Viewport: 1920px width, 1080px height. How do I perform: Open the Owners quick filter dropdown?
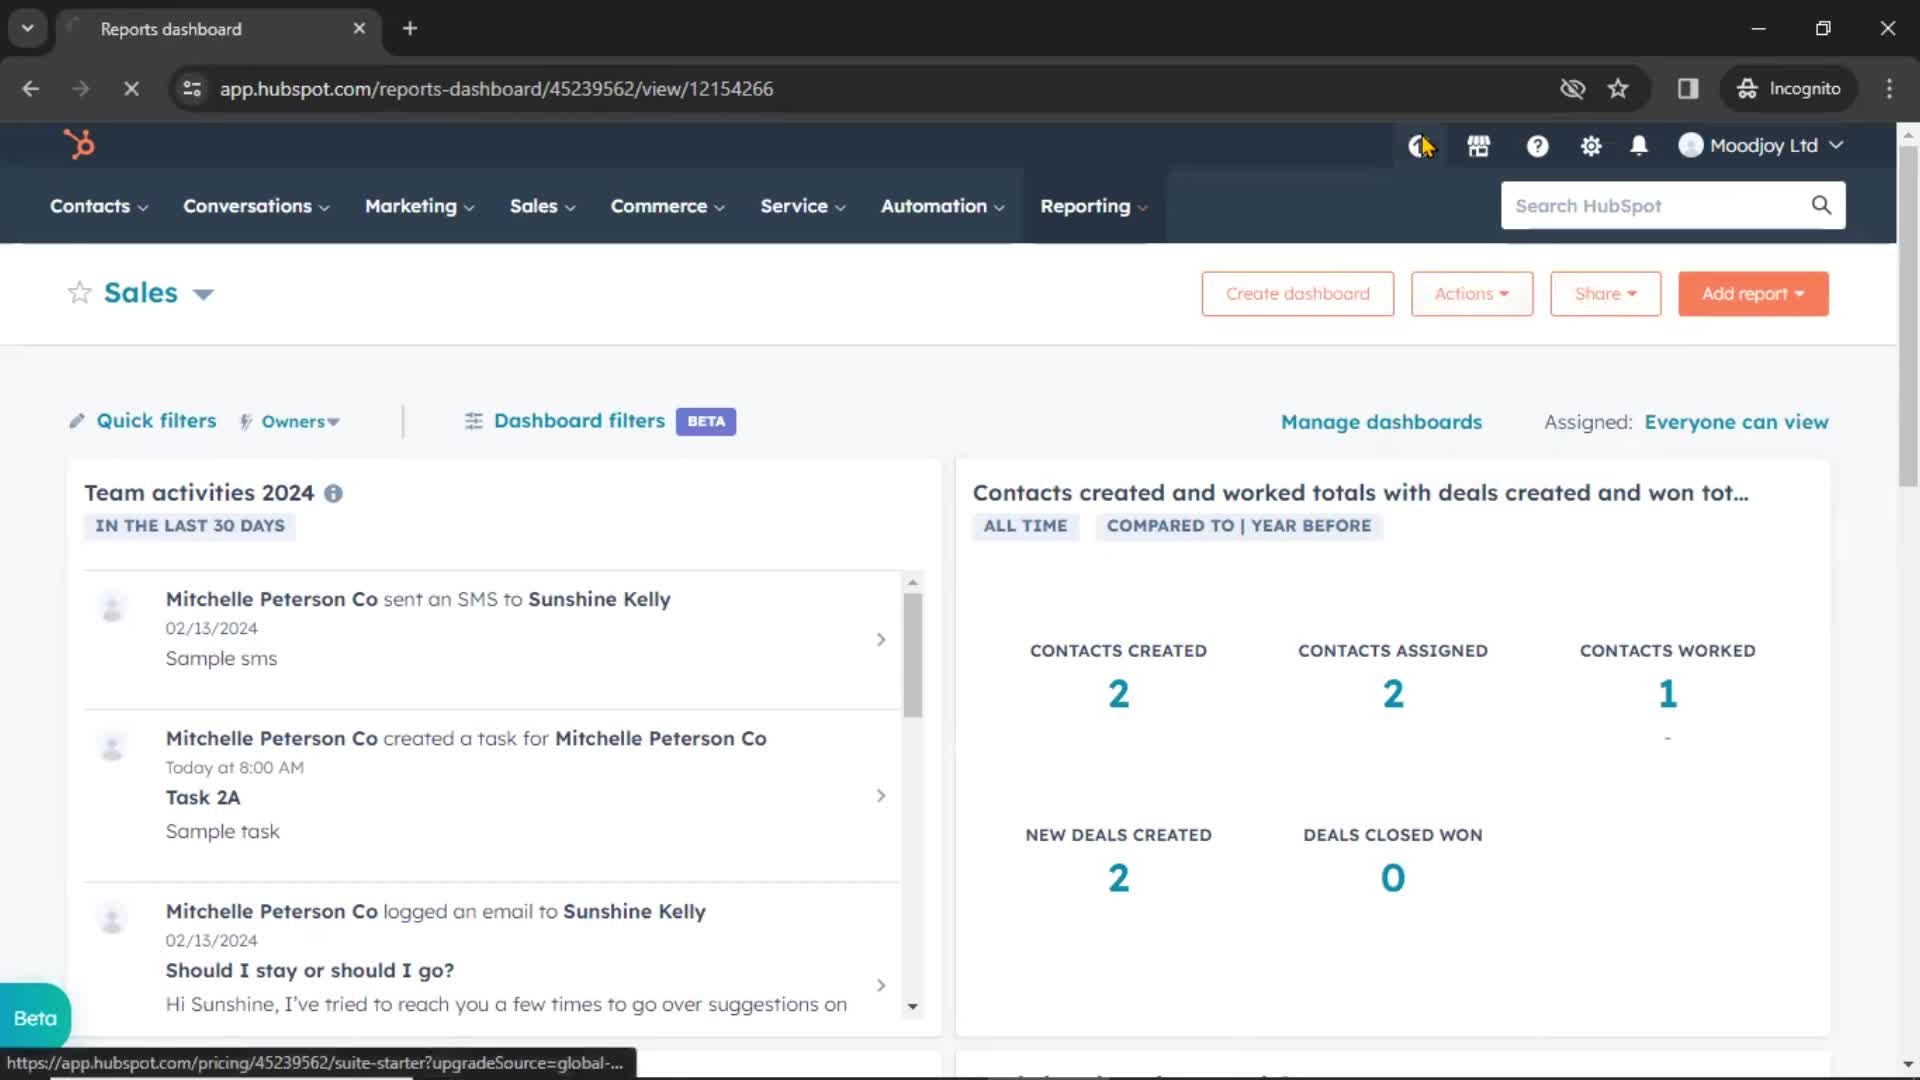(300, 422)
